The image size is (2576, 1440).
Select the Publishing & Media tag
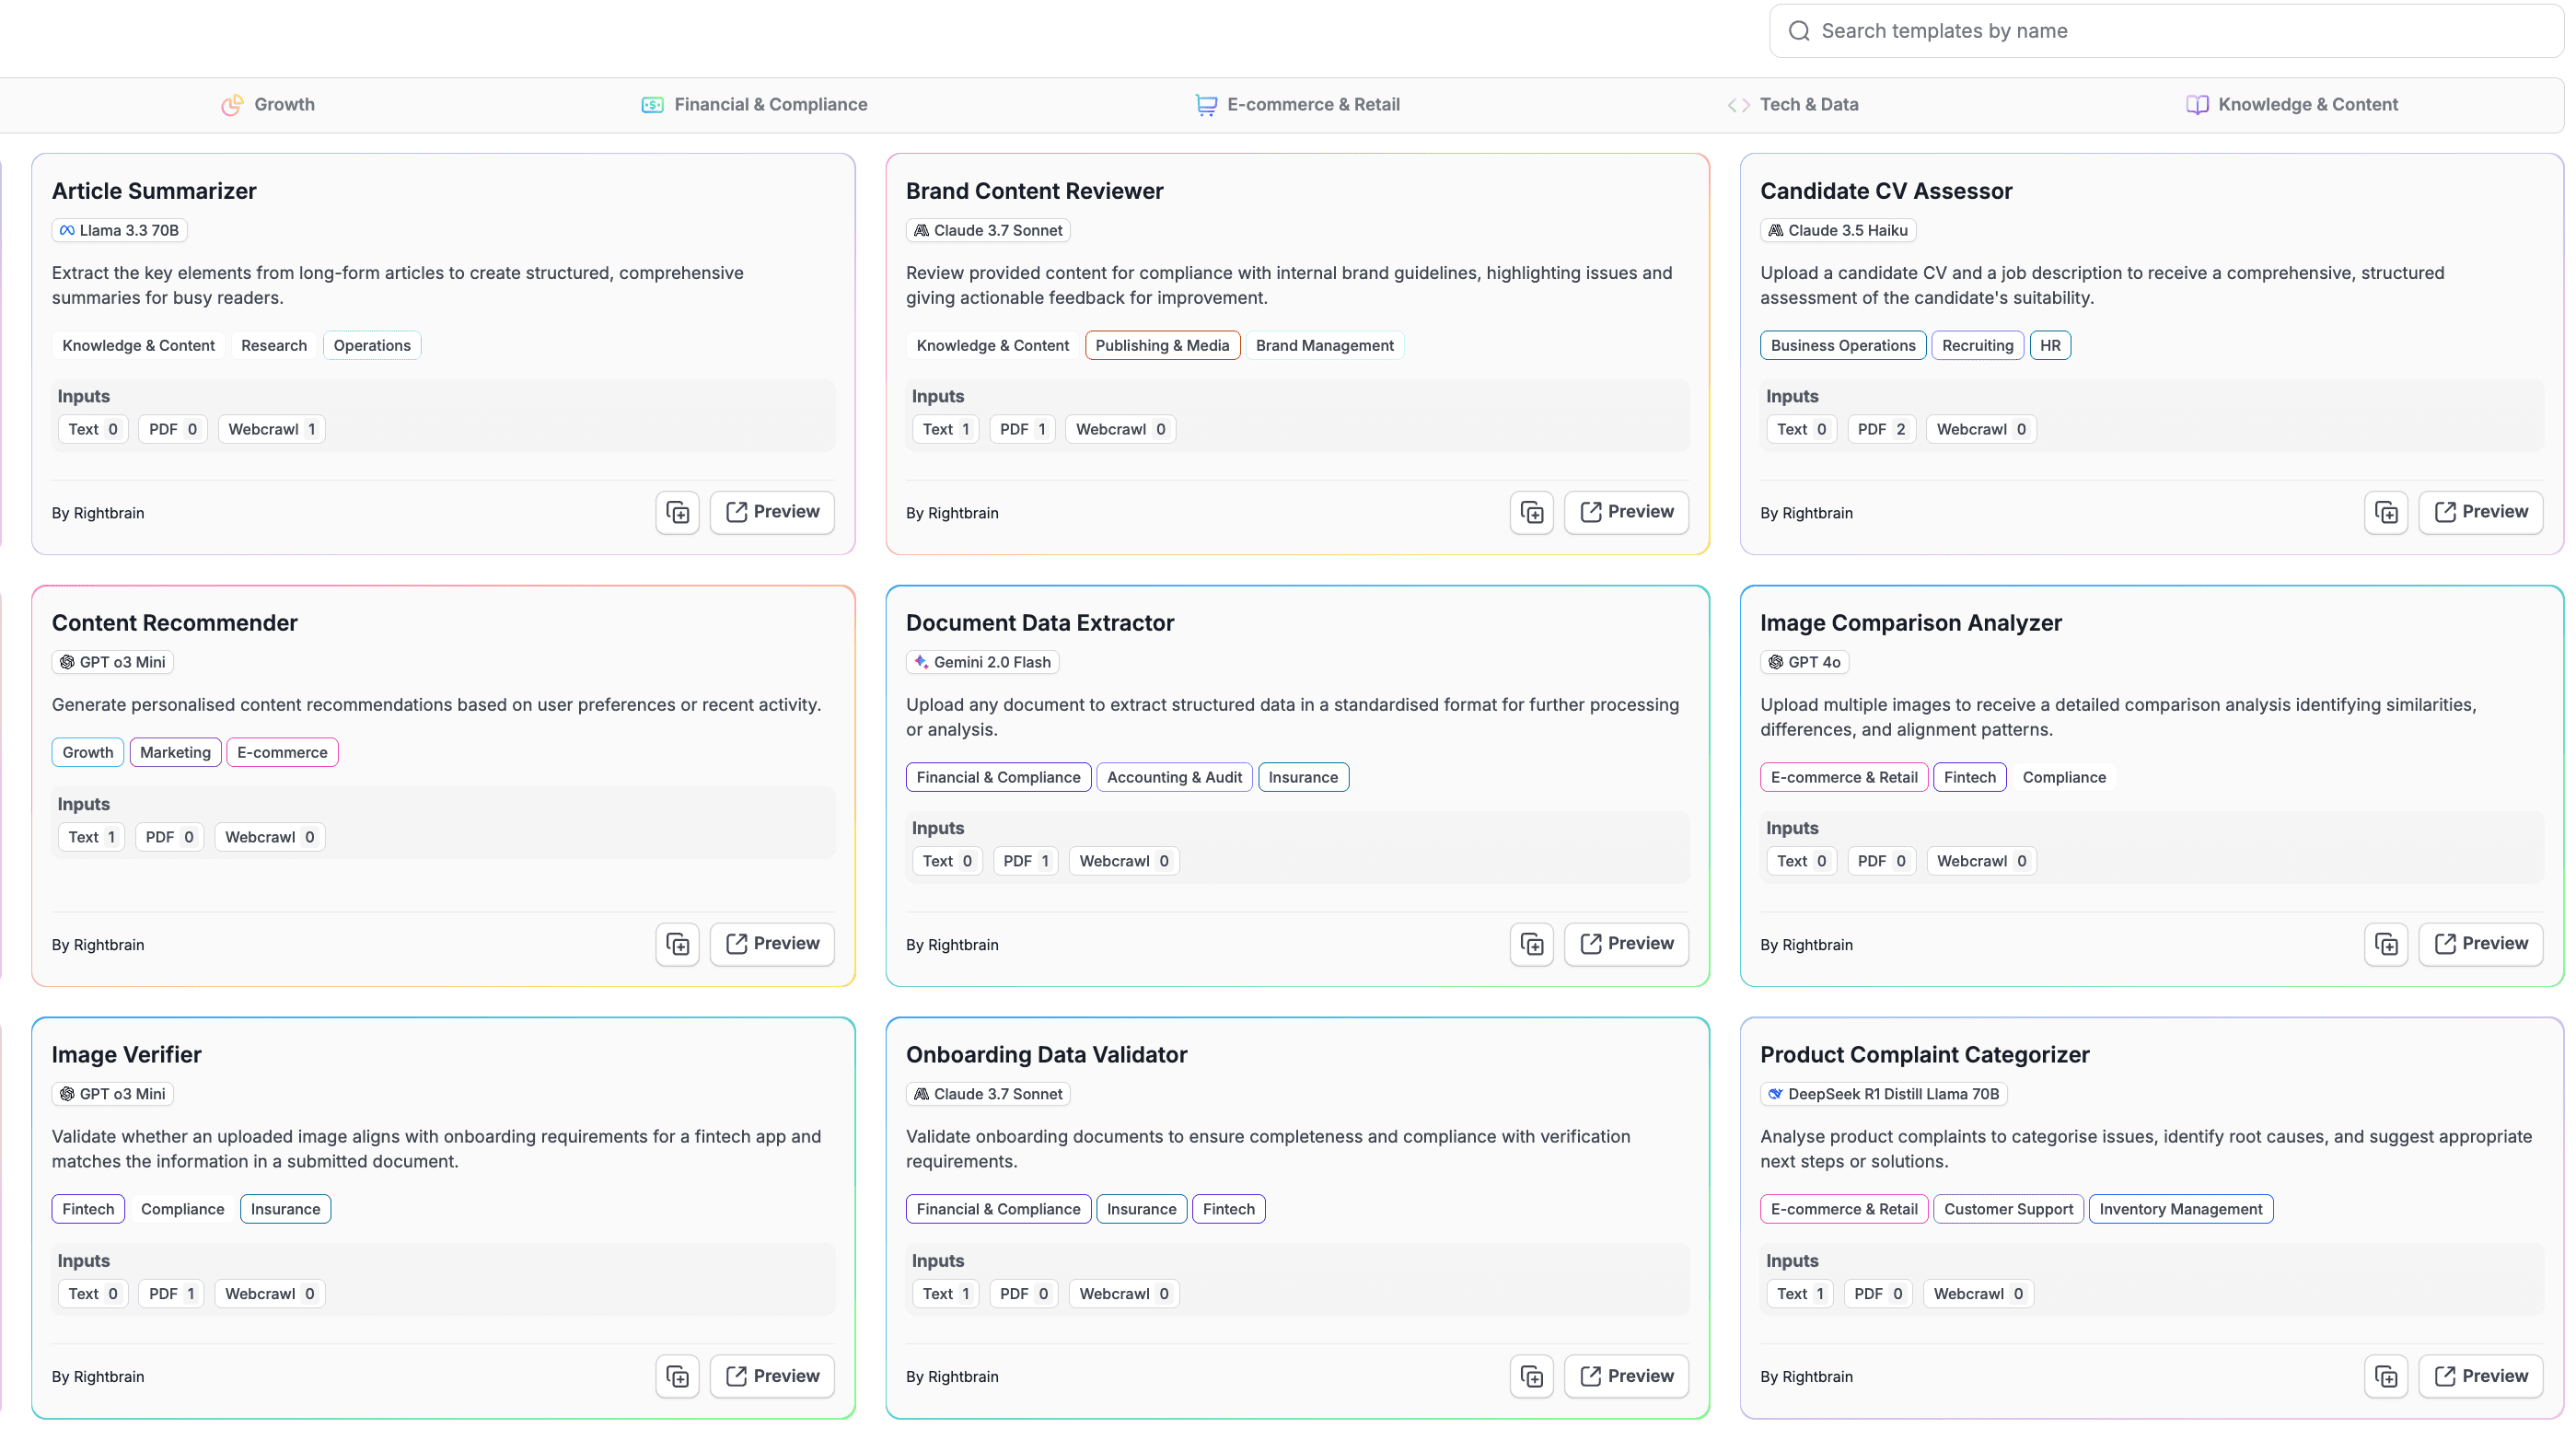[x=1162, y=346]
